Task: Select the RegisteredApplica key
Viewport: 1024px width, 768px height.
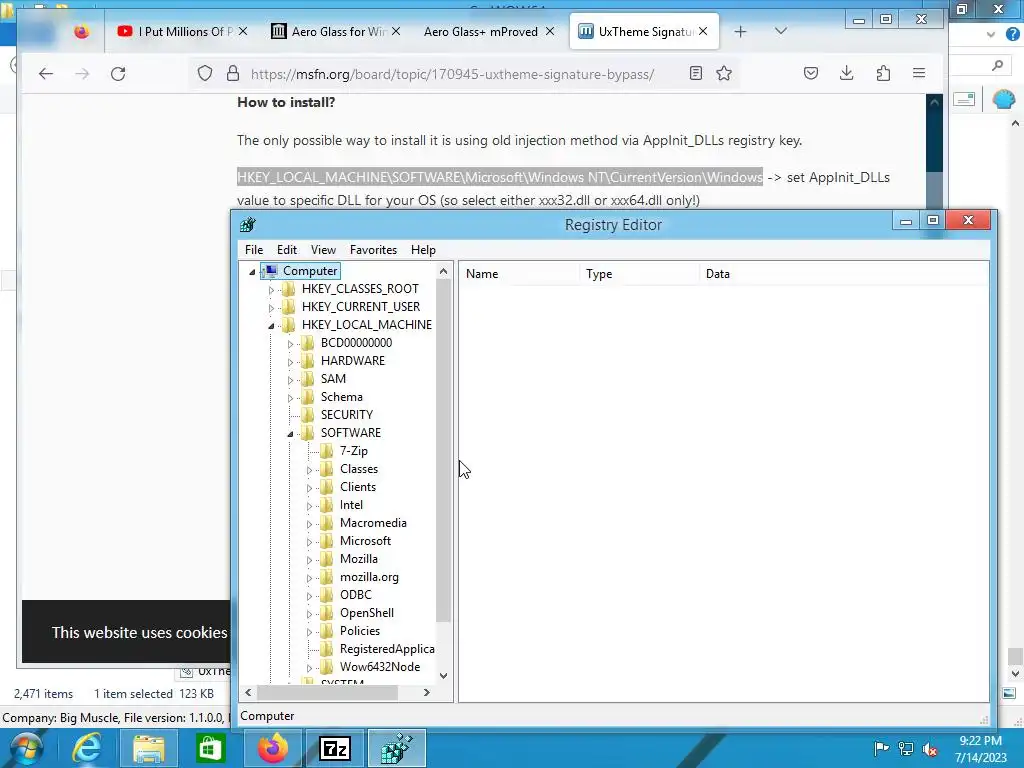Action: pyautogui.click(x=387, y=649)
